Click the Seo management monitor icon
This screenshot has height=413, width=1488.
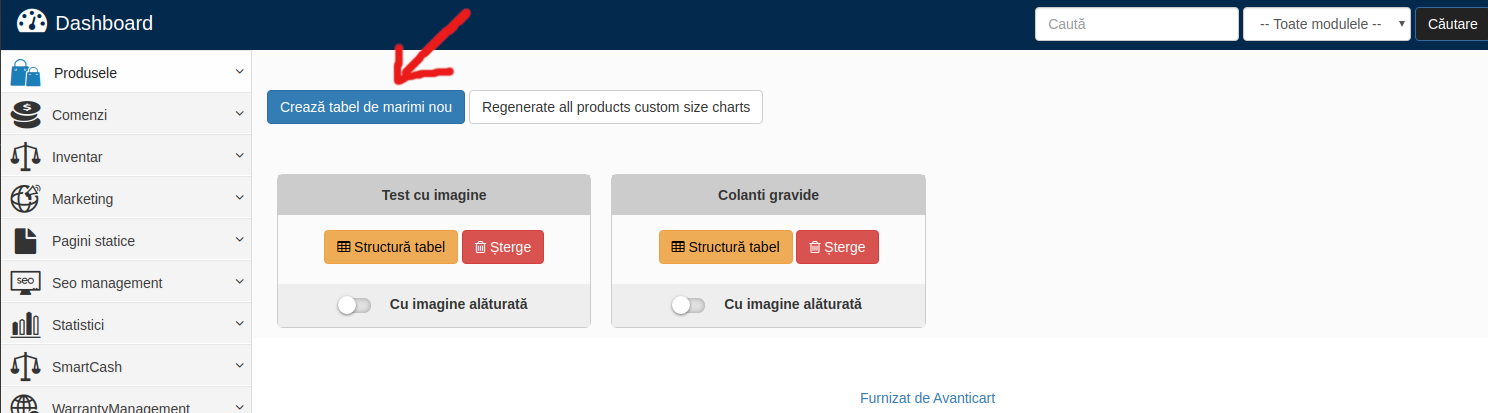(26, 283)
